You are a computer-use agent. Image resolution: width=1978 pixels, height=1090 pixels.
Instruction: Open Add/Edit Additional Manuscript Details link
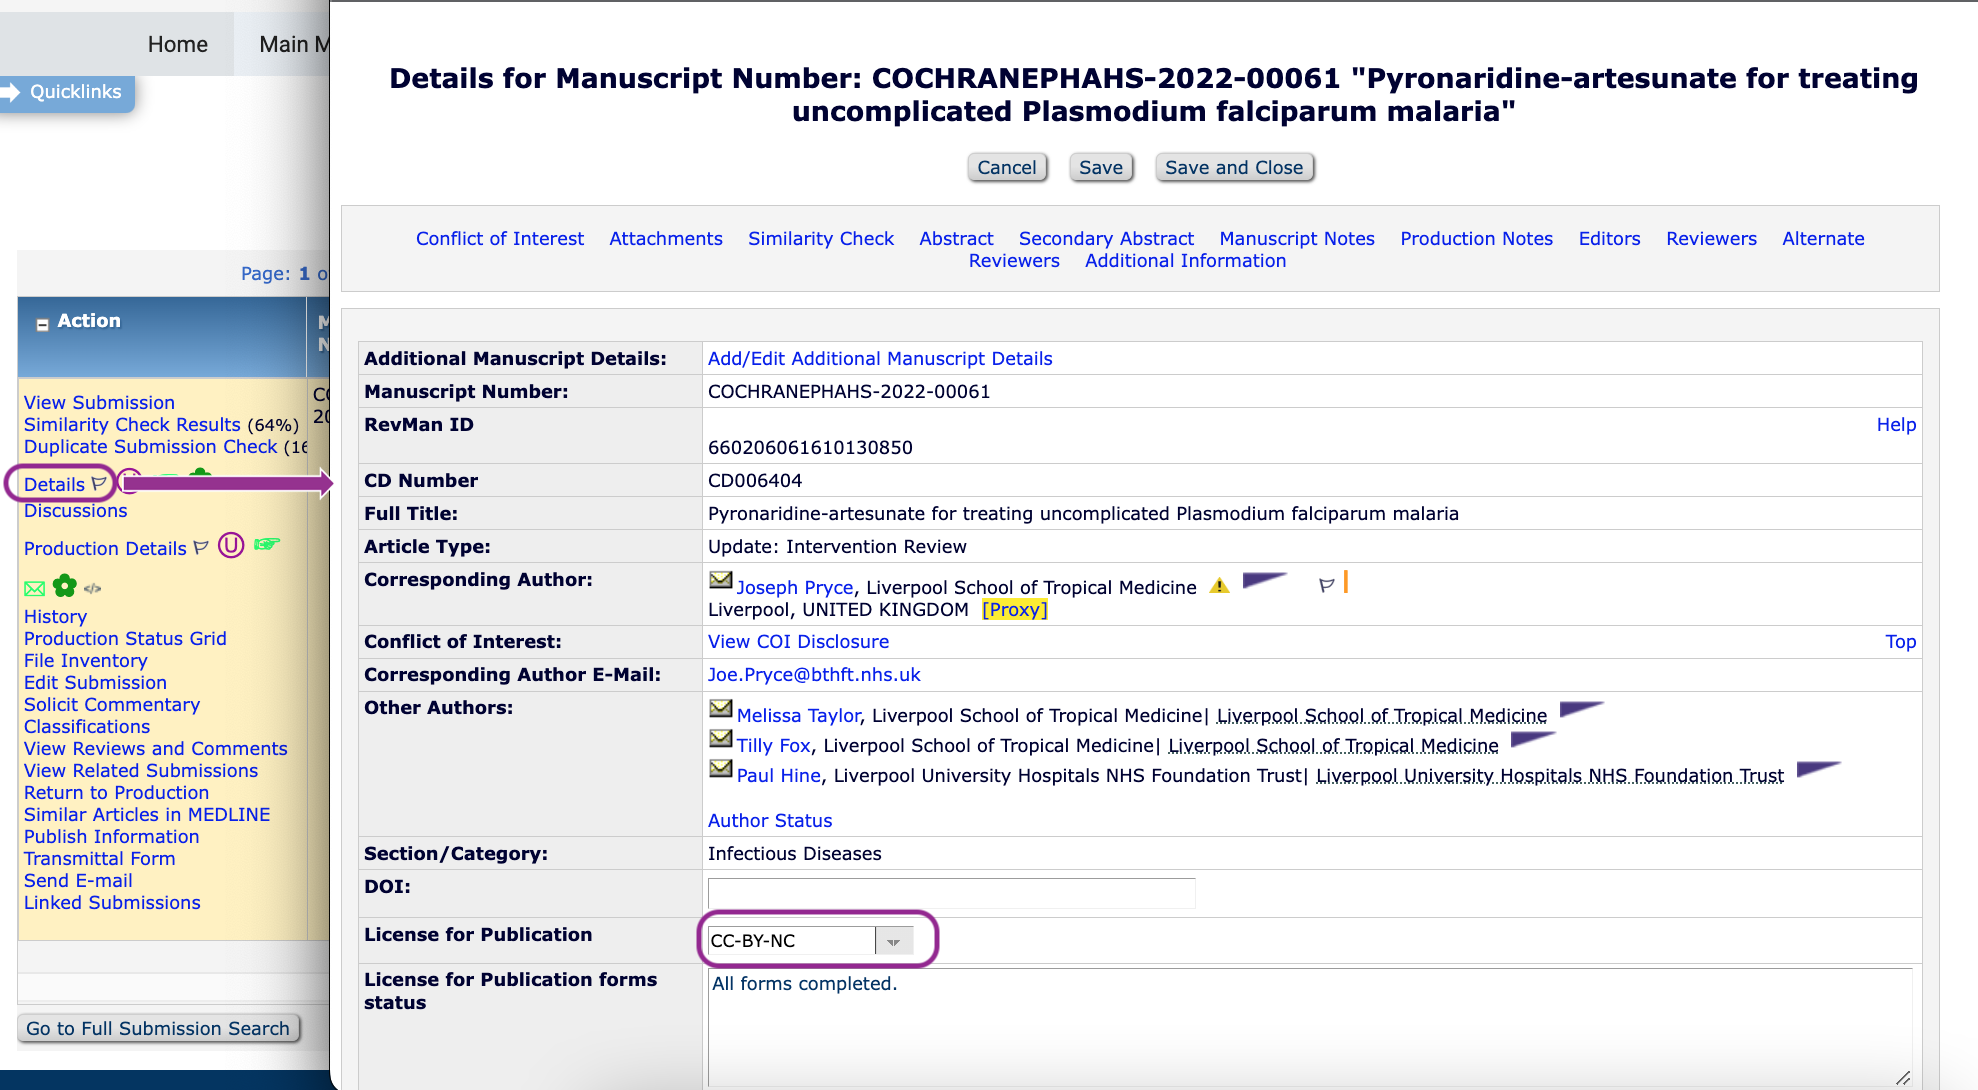(879, 358)
